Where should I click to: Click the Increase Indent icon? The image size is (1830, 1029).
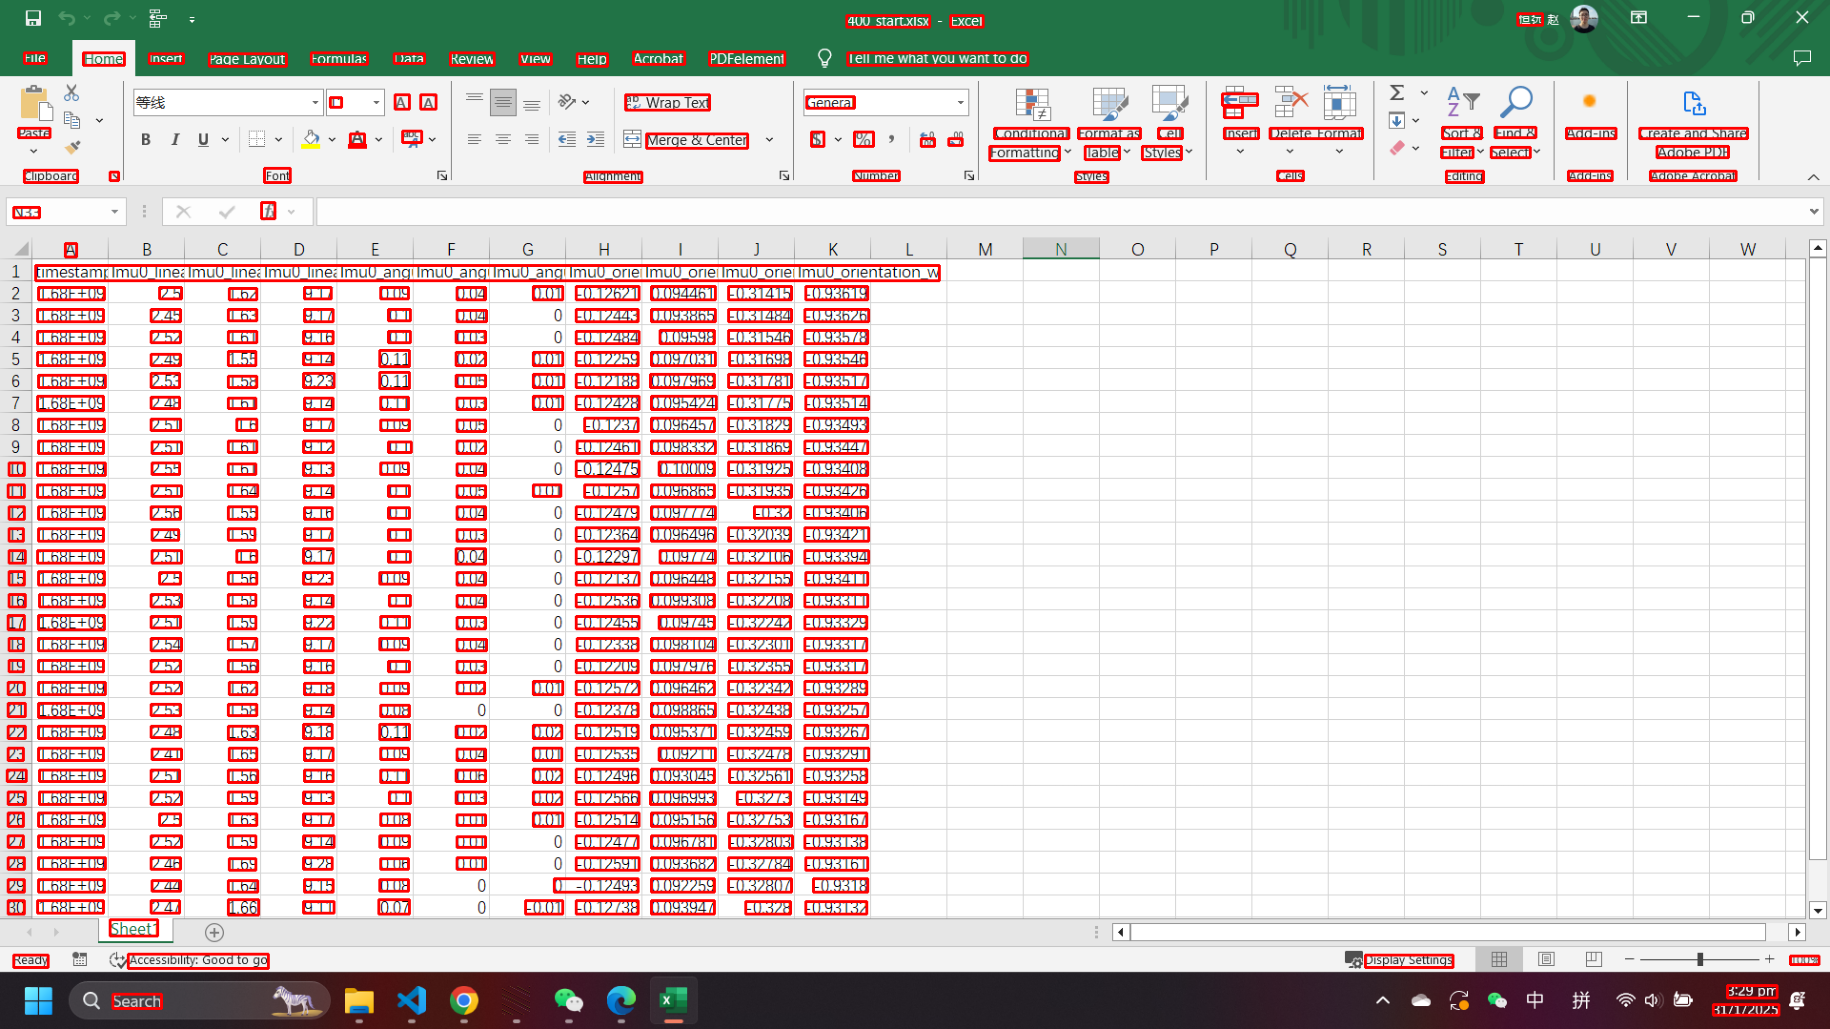coord(595,139)
